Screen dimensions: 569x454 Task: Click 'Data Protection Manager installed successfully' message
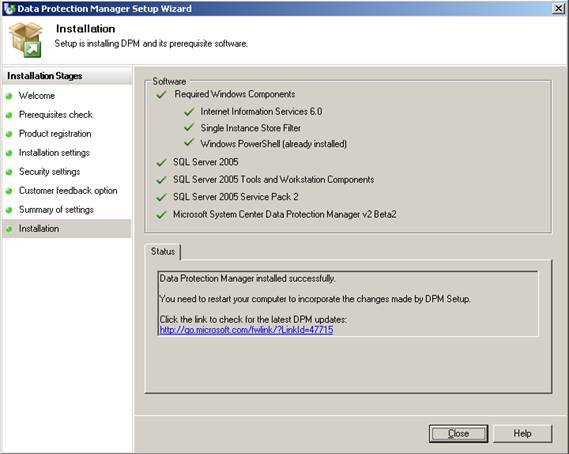(247, 278)
